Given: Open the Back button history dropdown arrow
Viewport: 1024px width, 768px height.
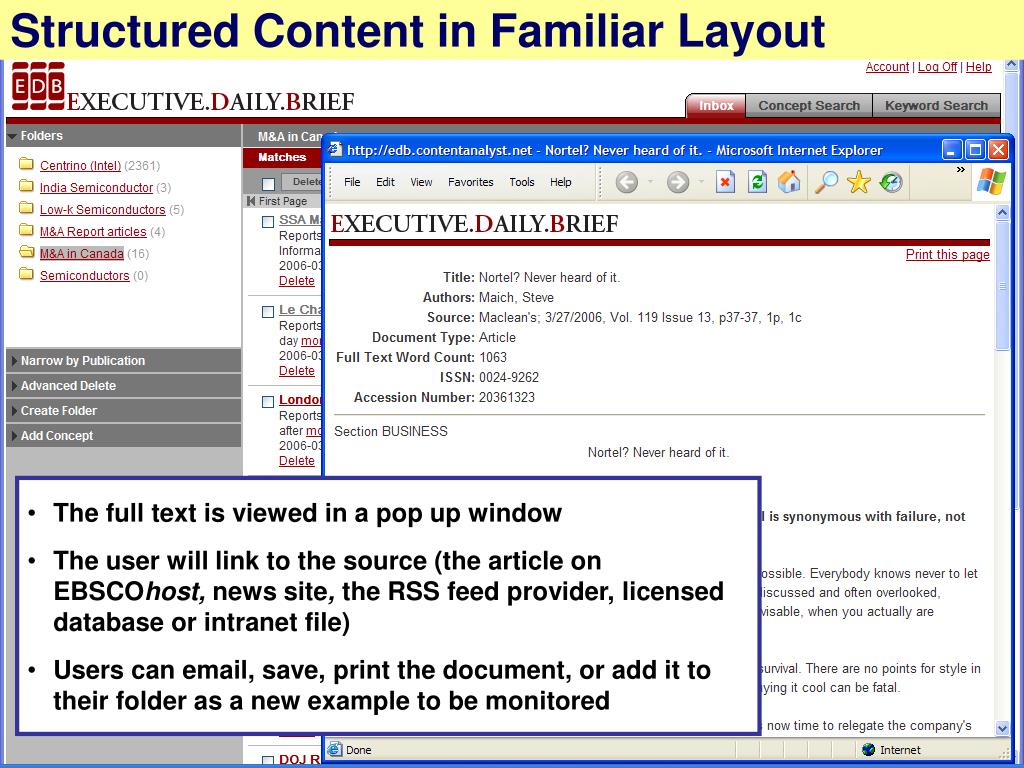Looking at the screenshot, I should [x=650, y=182].
